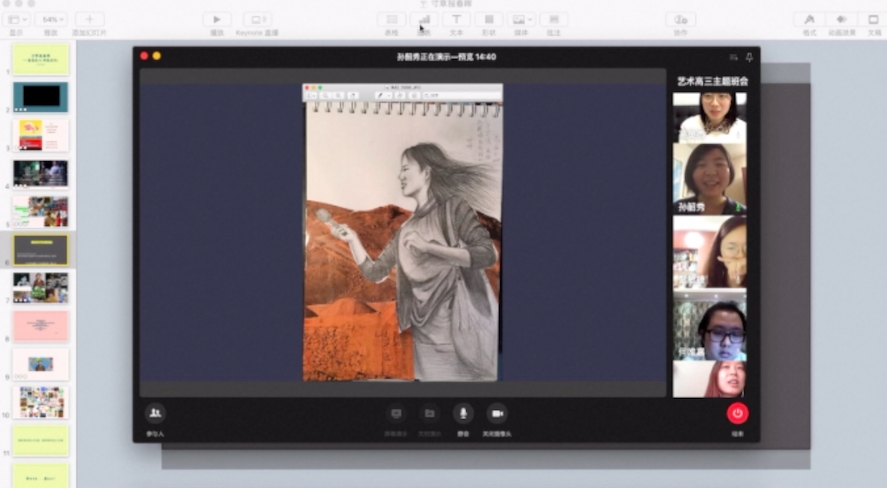Click the third participant video with bookshelf background
Image resolution: width=887 pixels, height=488 pixels.
709,252
